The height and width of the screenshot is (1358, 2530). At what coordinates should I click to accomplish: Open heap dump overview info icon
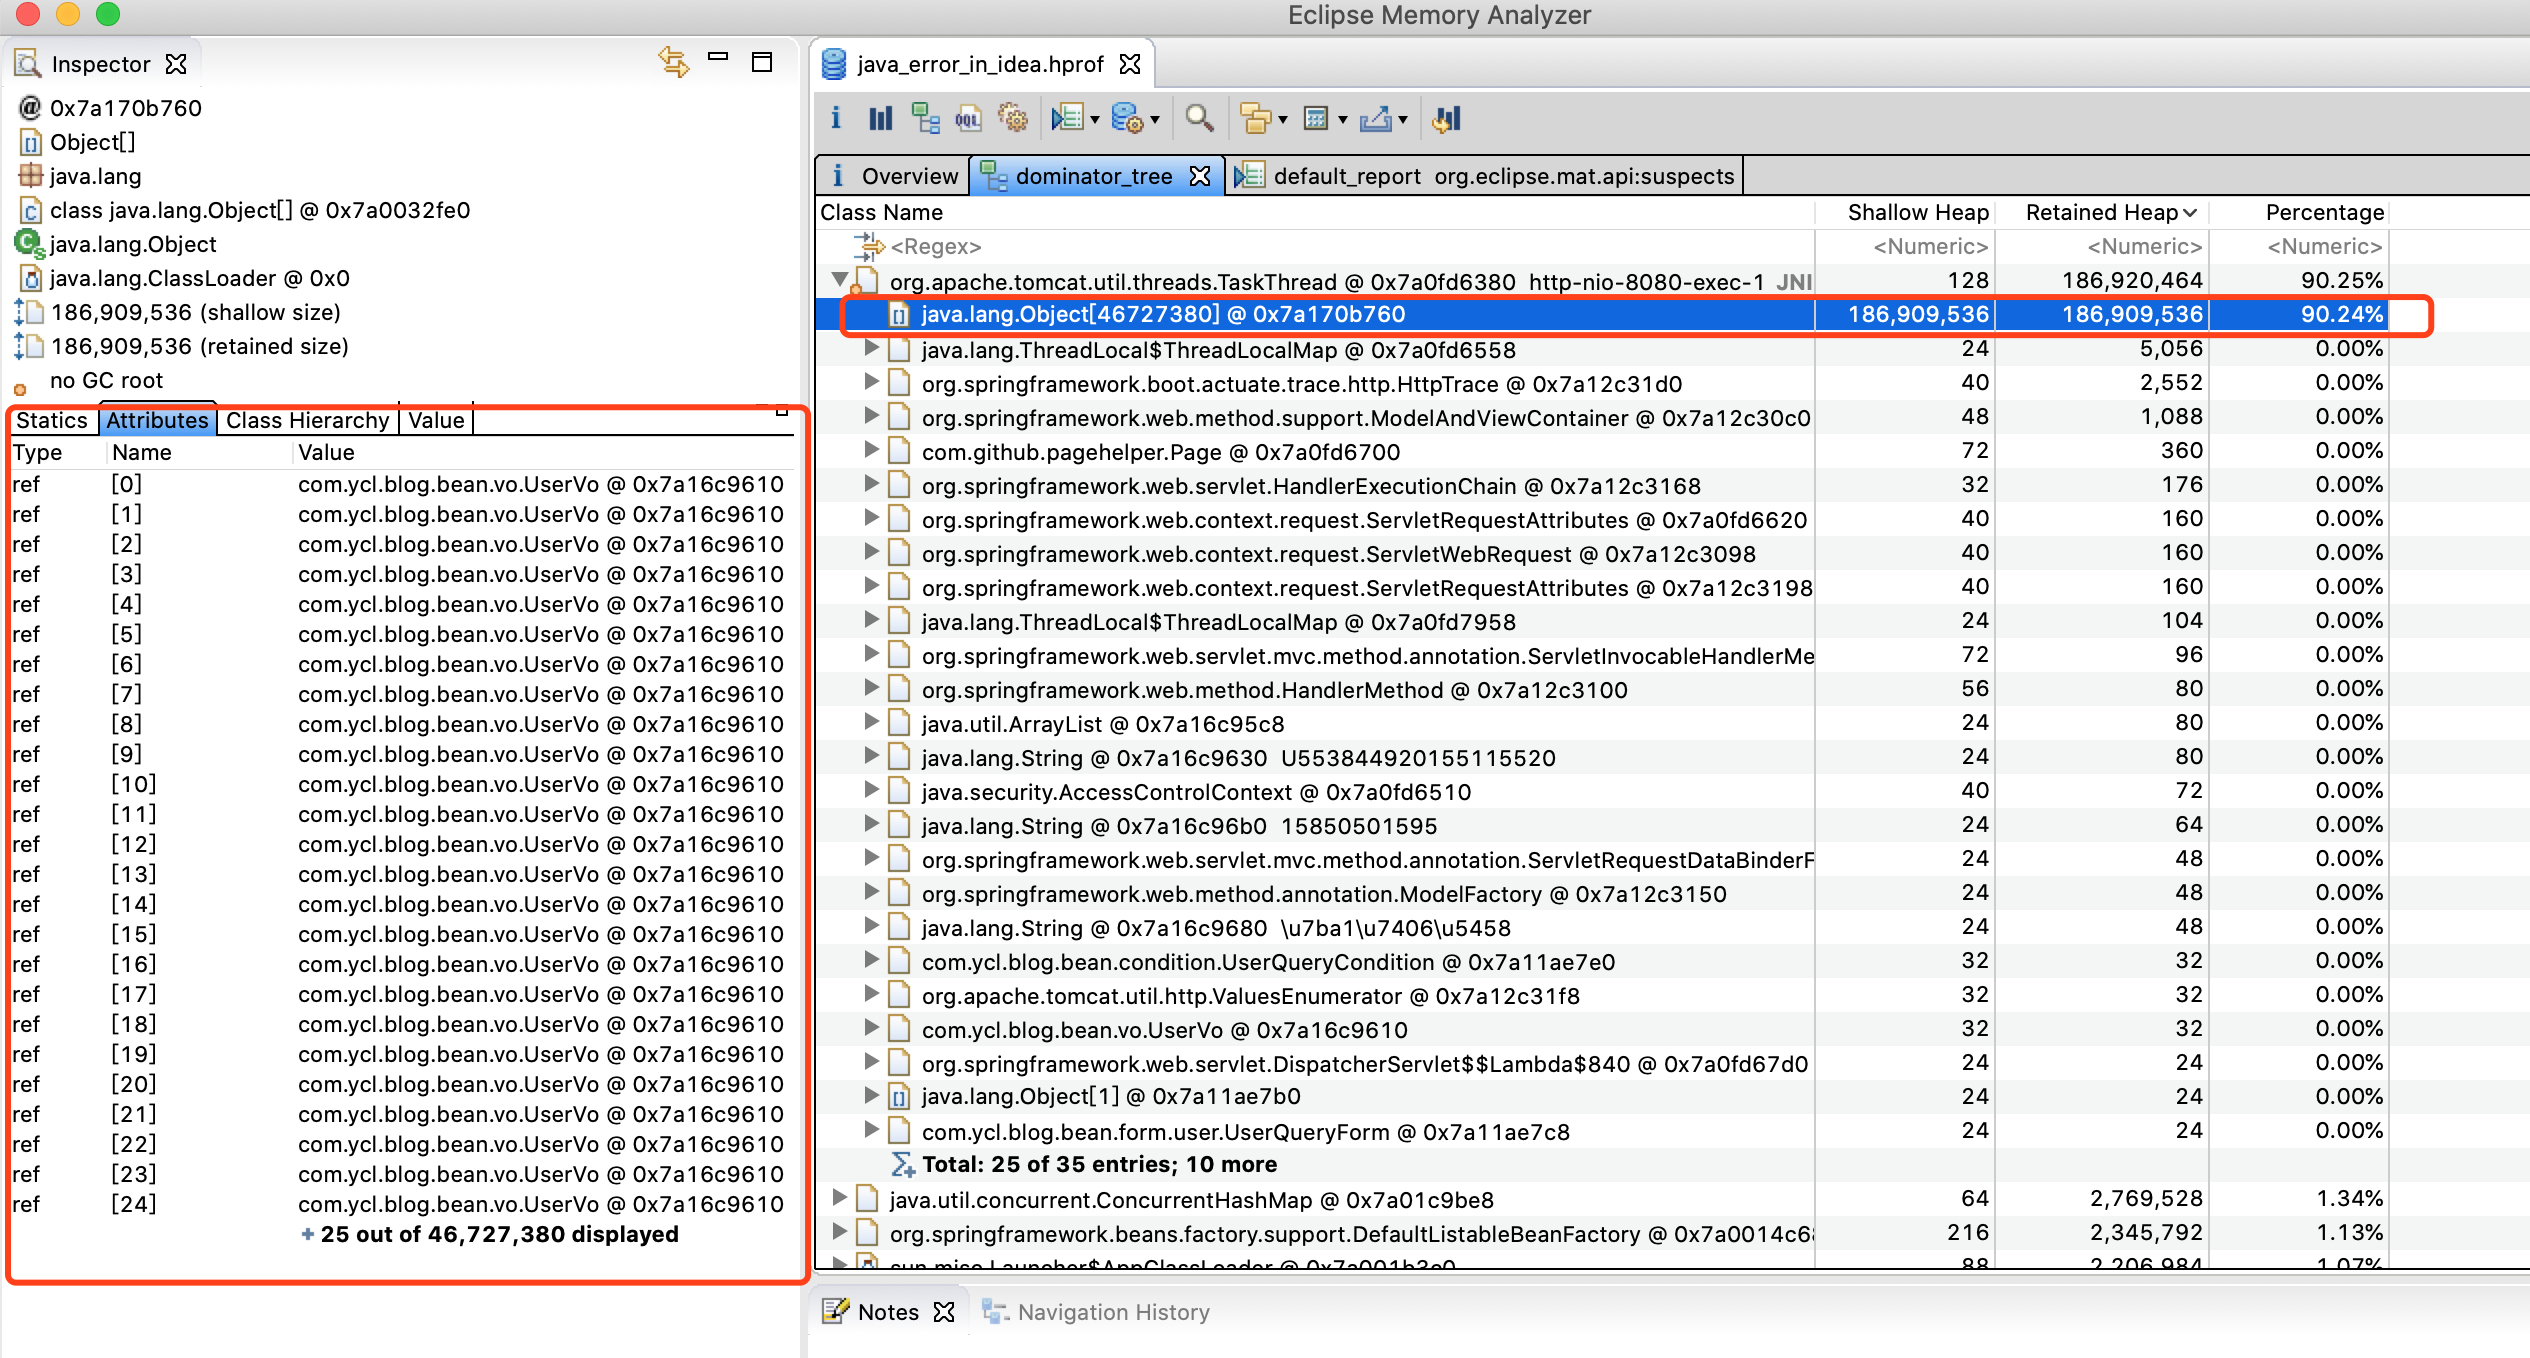click(x=836, y=119)
